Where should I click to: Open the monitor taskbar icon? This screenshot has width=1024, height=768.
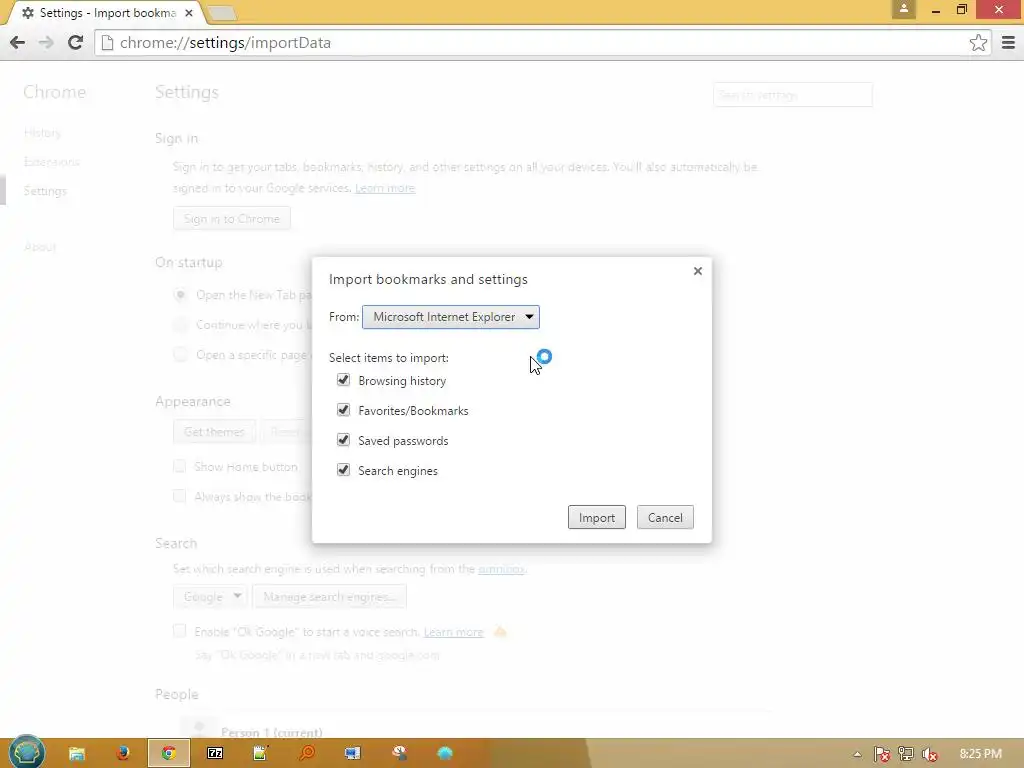[x=353, y=754]
